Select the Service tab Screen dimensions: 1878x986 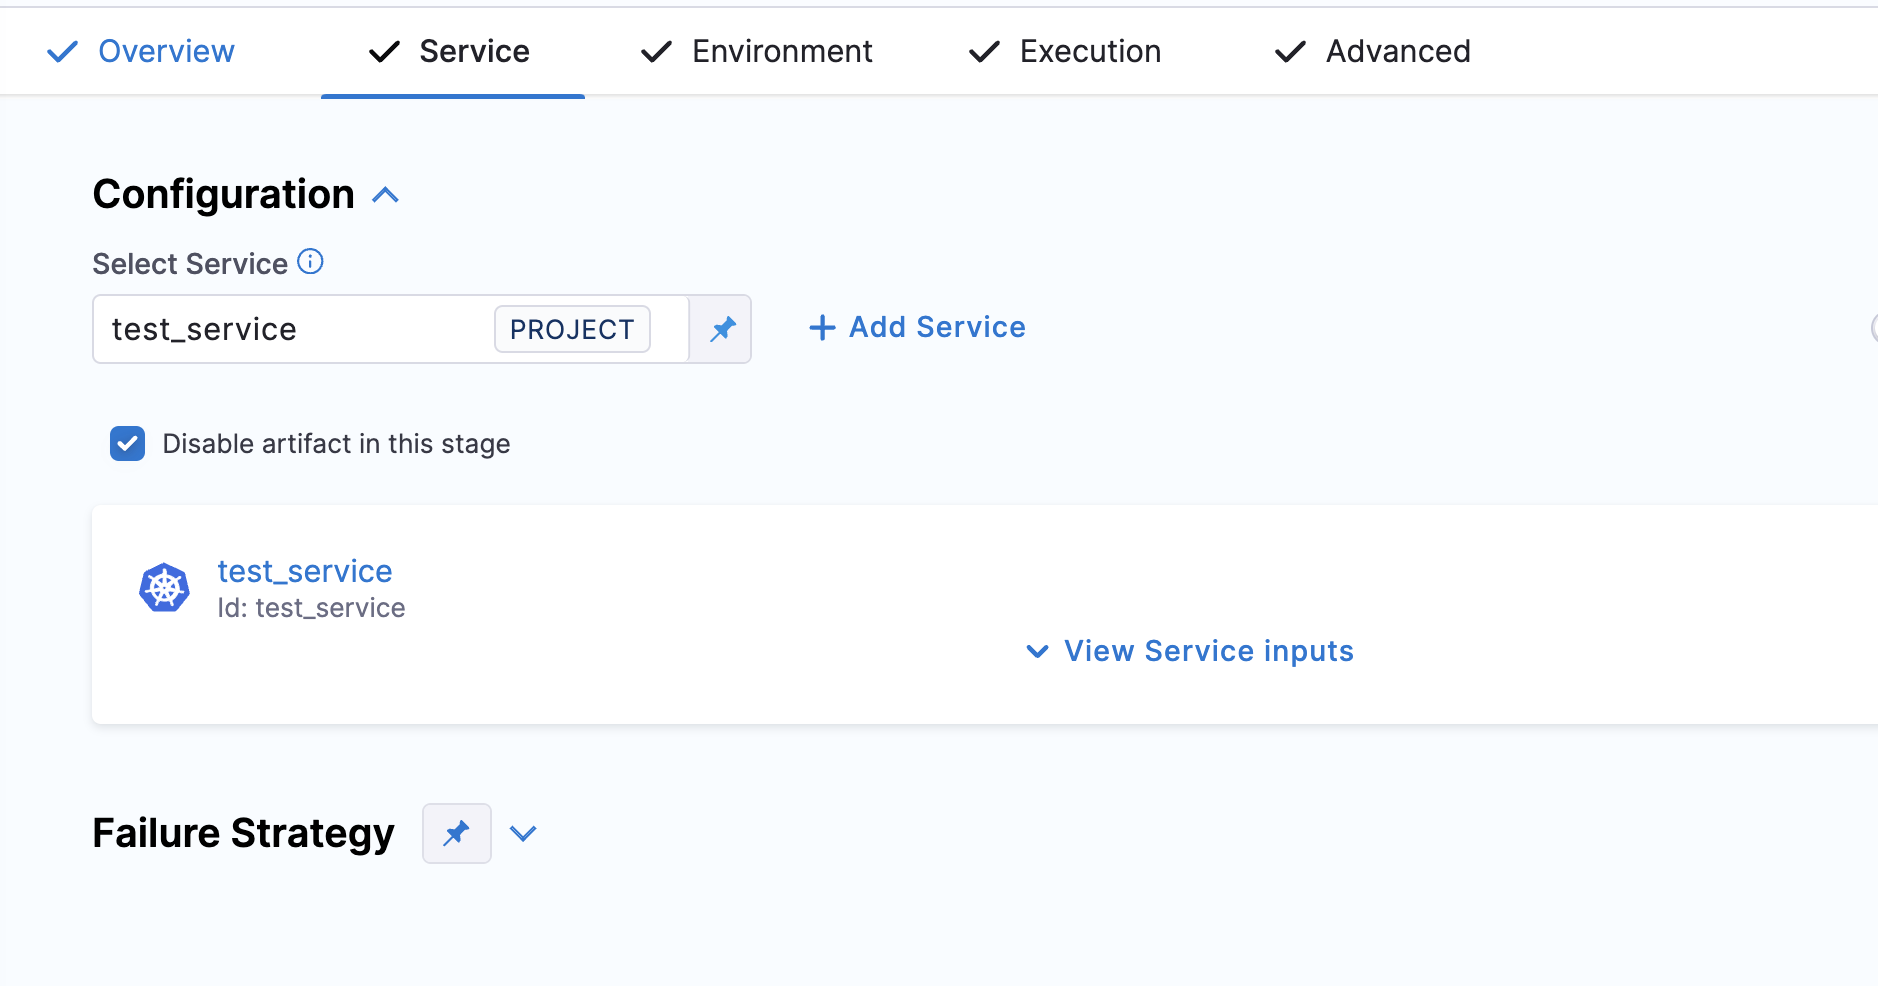(x=473, y=52)
